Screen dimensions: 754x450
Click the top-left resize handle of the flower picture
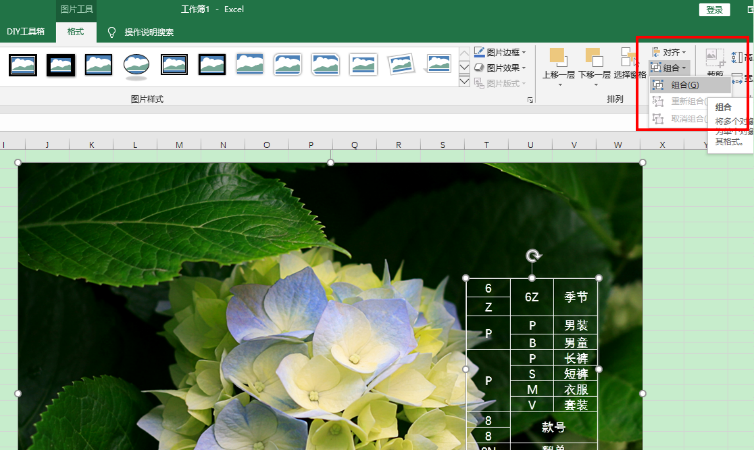coord(18,162)
